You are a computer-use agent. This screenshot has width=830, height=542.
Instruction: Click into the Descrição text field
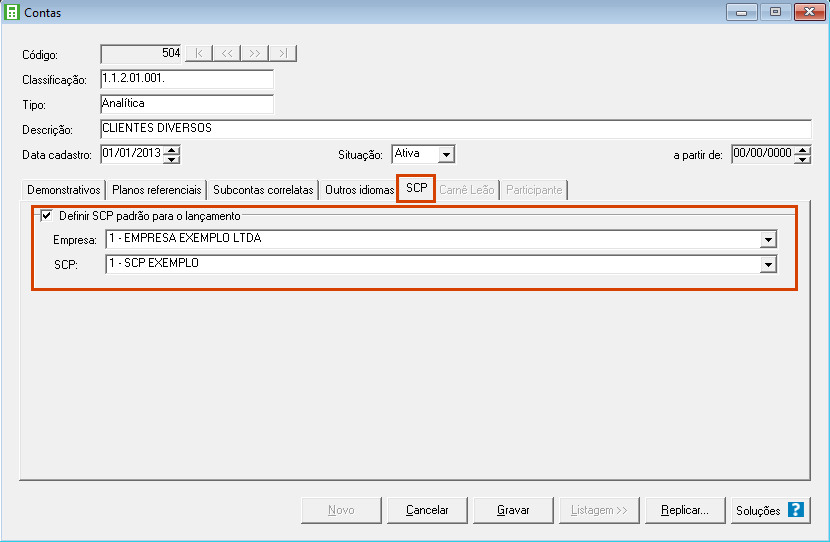coord(455,129)
